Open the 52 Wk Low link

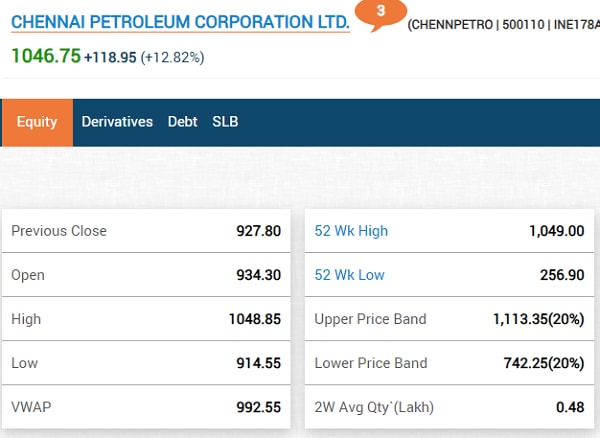tap(349, 275)
